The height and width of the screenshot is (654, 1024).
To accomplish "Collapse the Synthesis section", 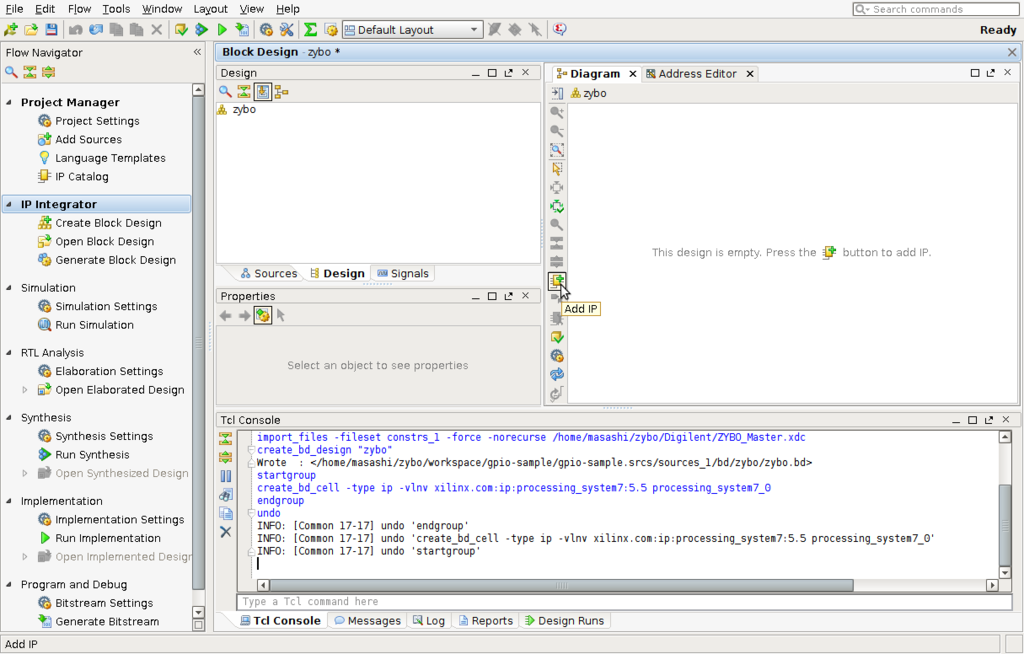I will click(9, 417).
